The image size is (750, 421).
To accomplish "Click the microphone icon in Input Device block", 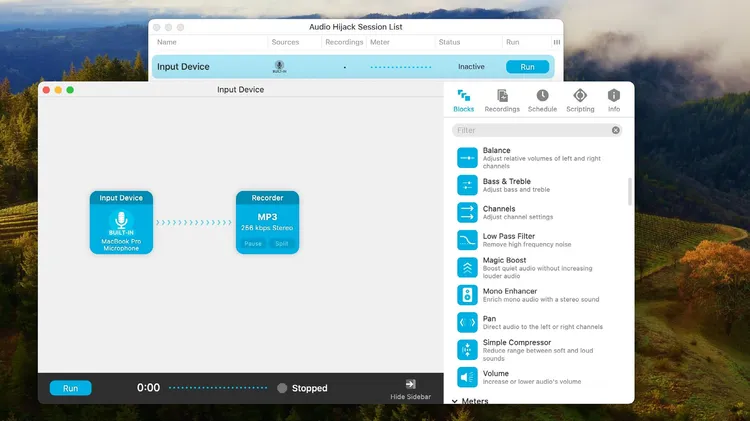I will [x=121, y=220].
